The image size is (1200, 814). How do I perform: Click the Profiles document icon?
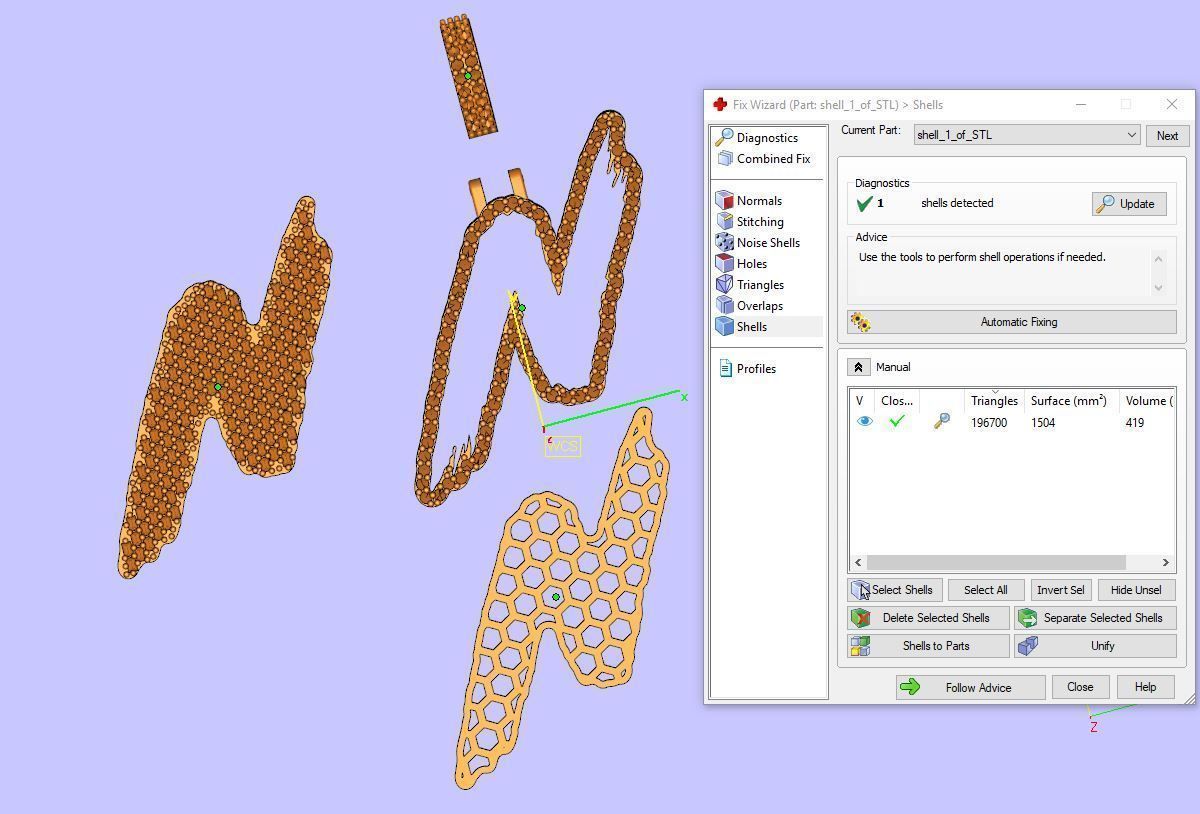[x=726, y=369]
